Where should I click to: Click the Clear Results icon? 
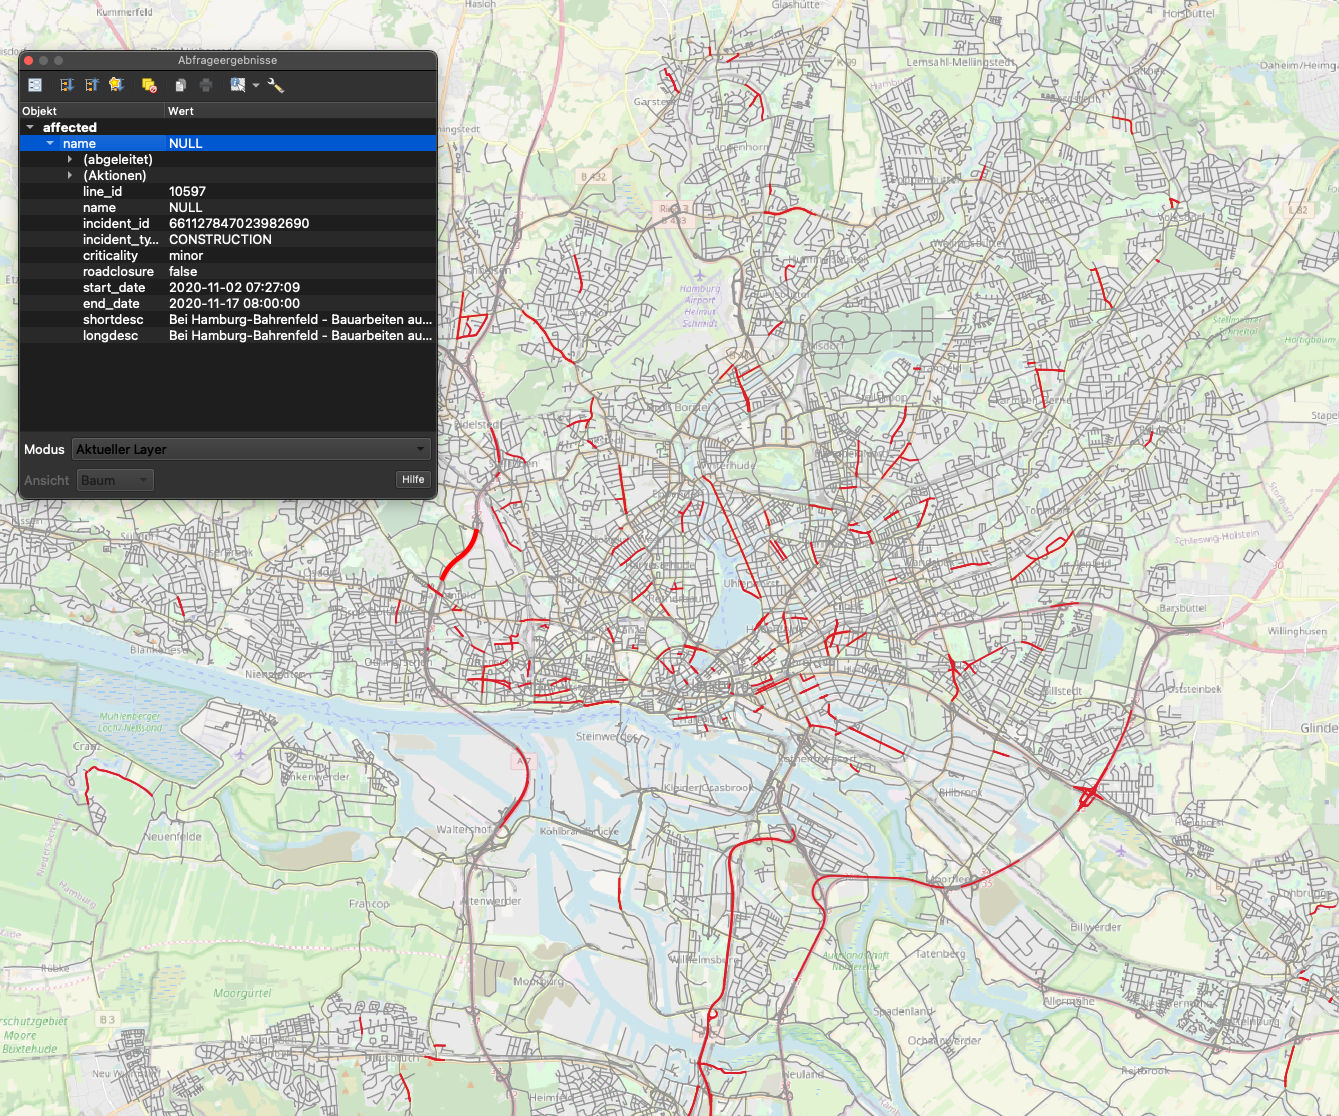(149, 85)
